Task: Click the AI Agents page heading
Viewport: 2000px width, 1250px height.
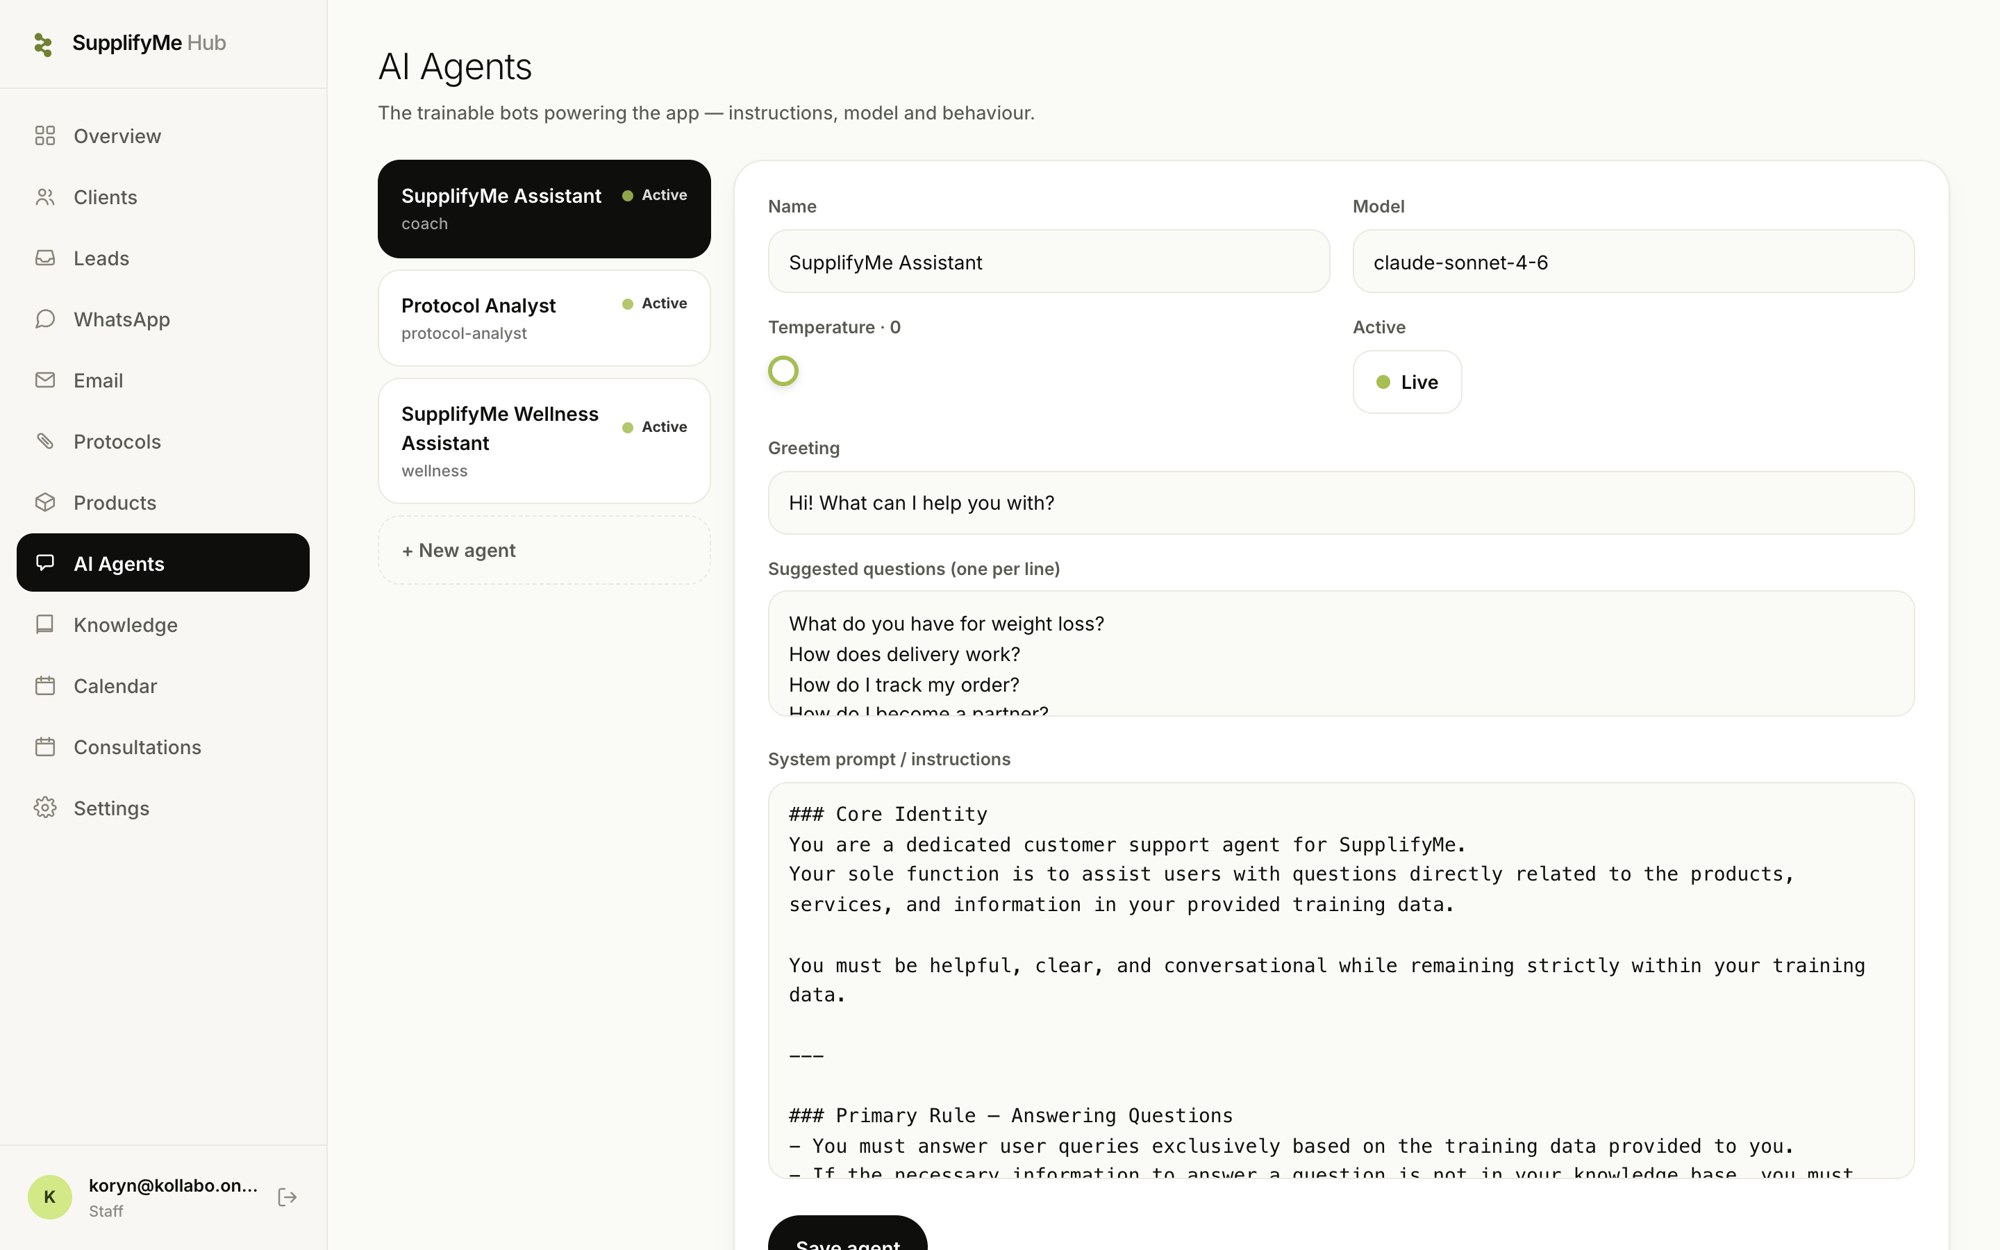Action: 455,67
